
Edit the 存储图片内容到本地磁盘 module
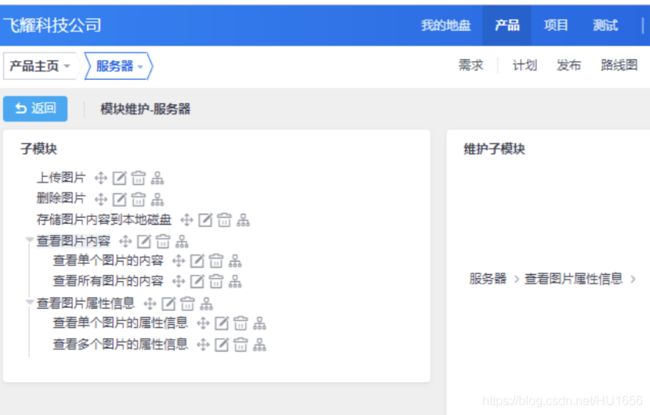point(205,220)
